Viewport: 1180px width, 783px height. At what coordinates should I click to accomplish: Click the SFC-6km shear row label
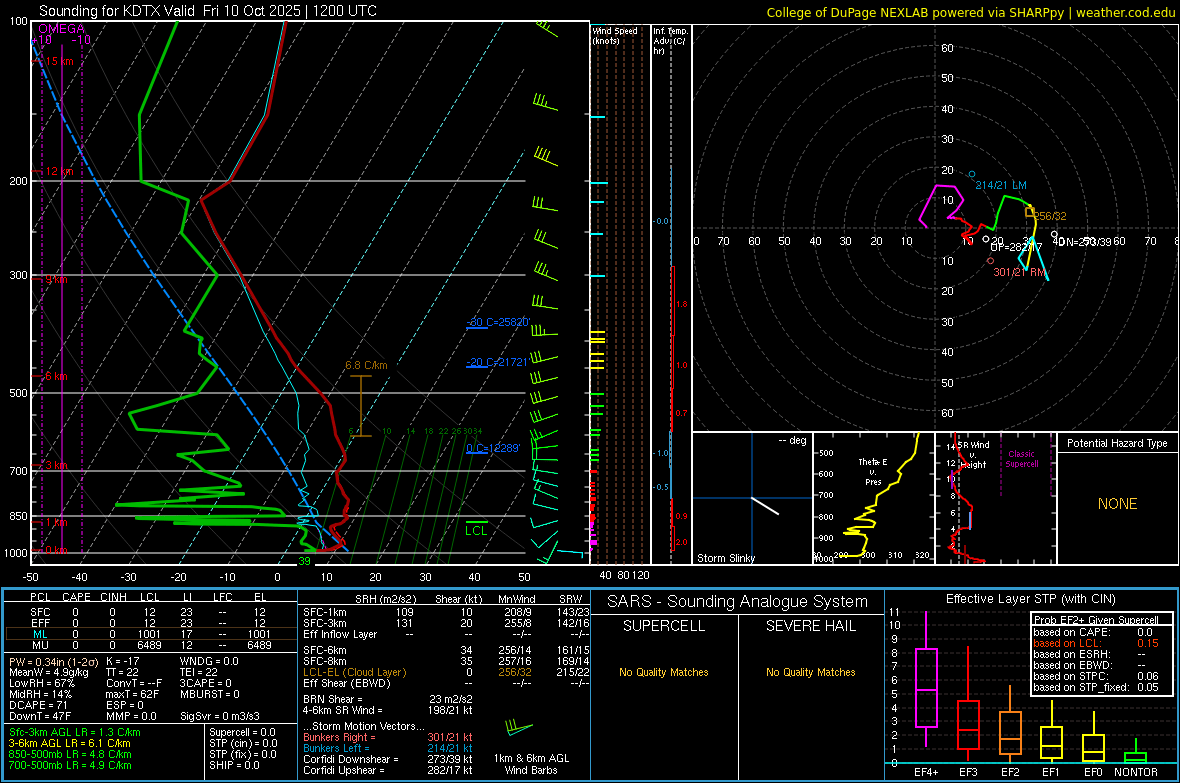[325, 650]
